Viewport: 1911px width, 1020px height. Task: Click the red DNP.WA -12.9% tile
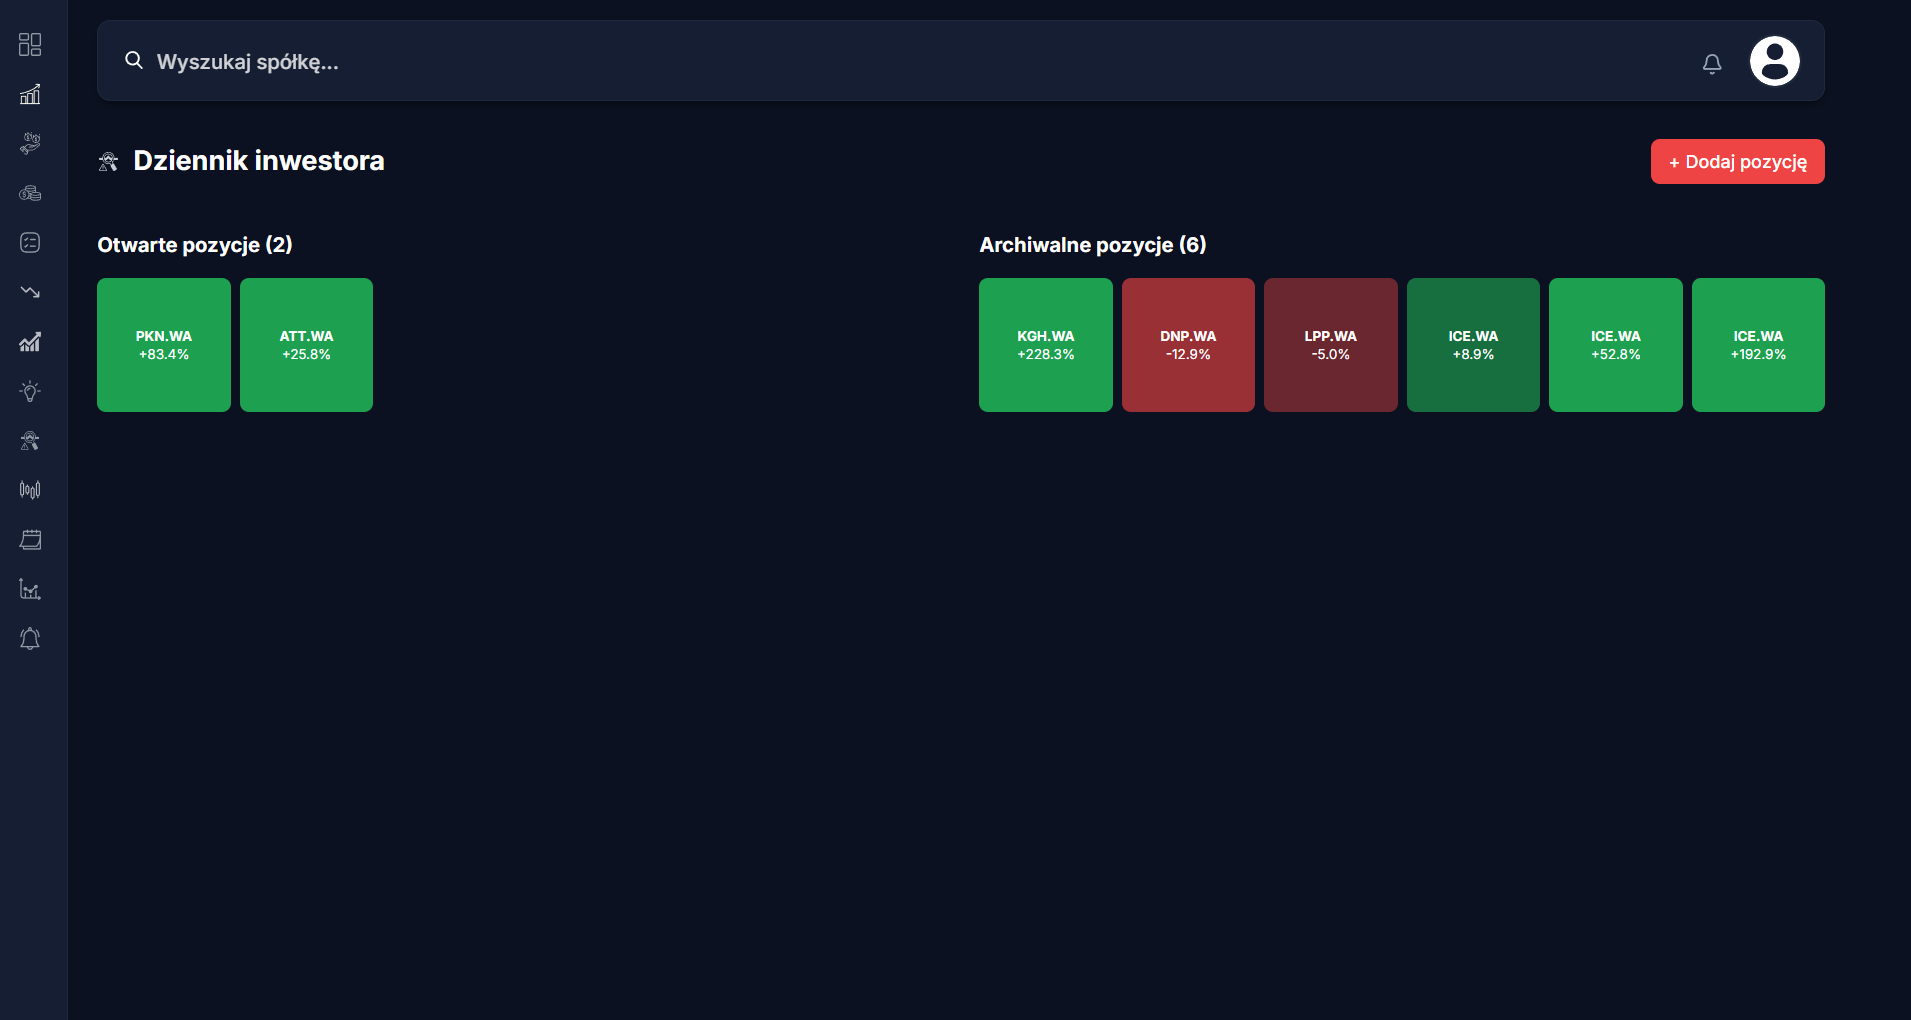pyautogui.click(x=1188, y=345)
